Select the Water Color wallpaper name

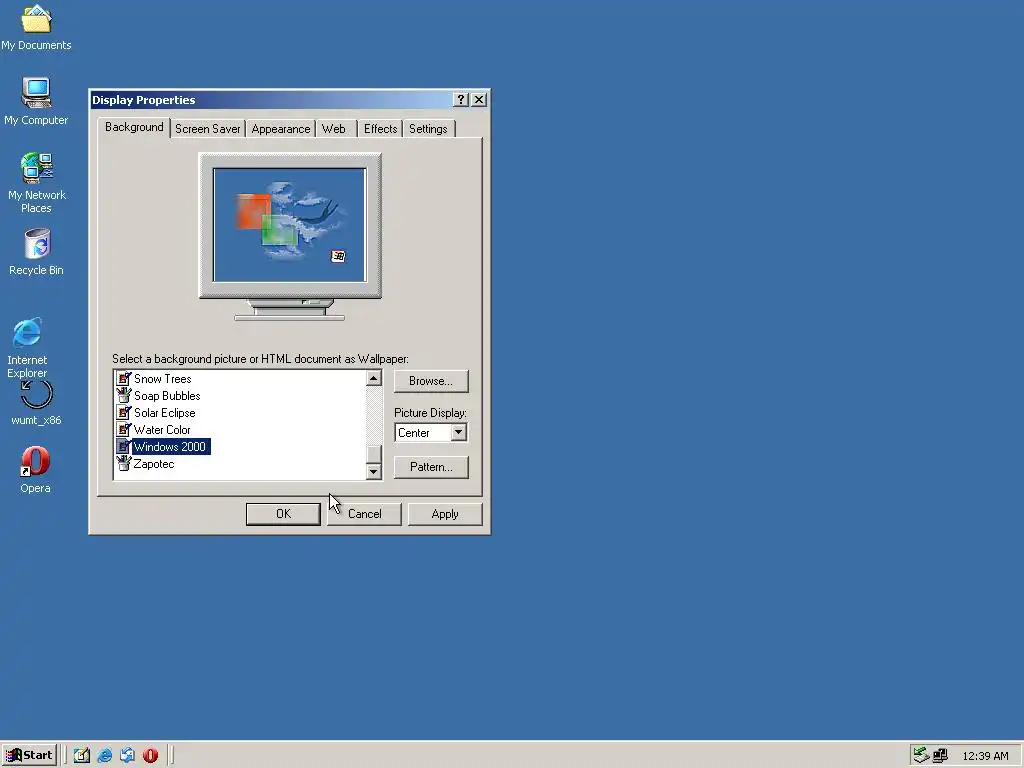(x=162, y=430)
